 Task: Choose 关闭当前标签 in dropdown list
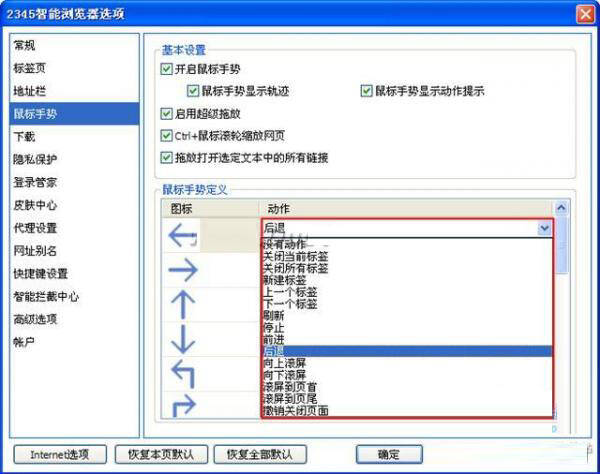click(407, 256)
